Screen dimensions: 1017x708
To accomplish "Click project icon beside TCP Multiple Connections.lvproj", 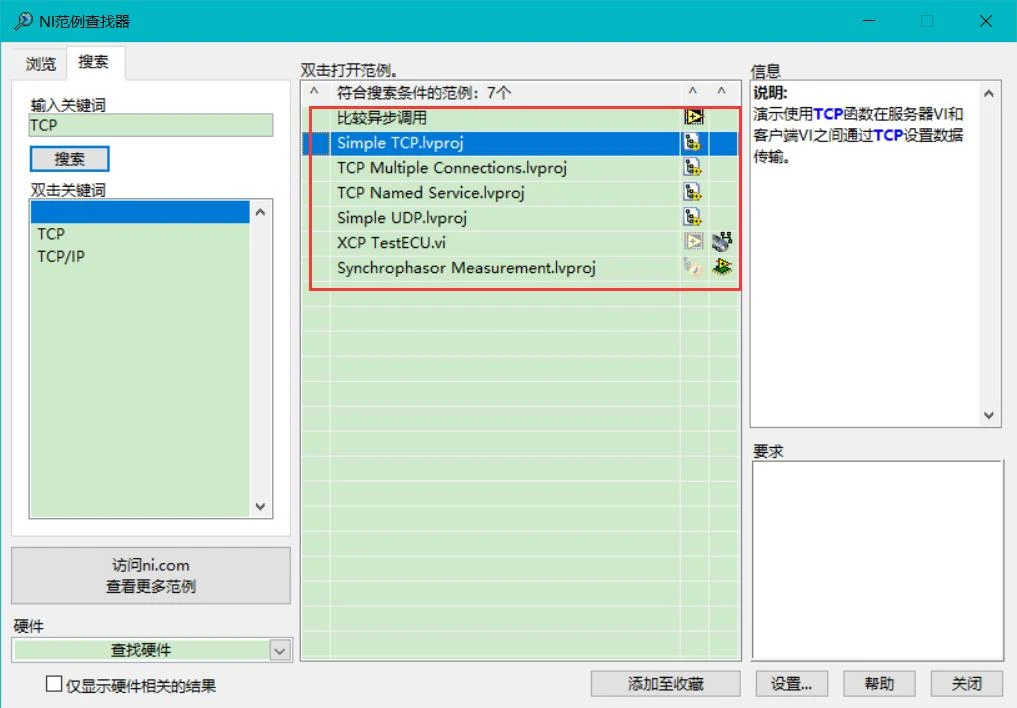I will pos(692,167).
